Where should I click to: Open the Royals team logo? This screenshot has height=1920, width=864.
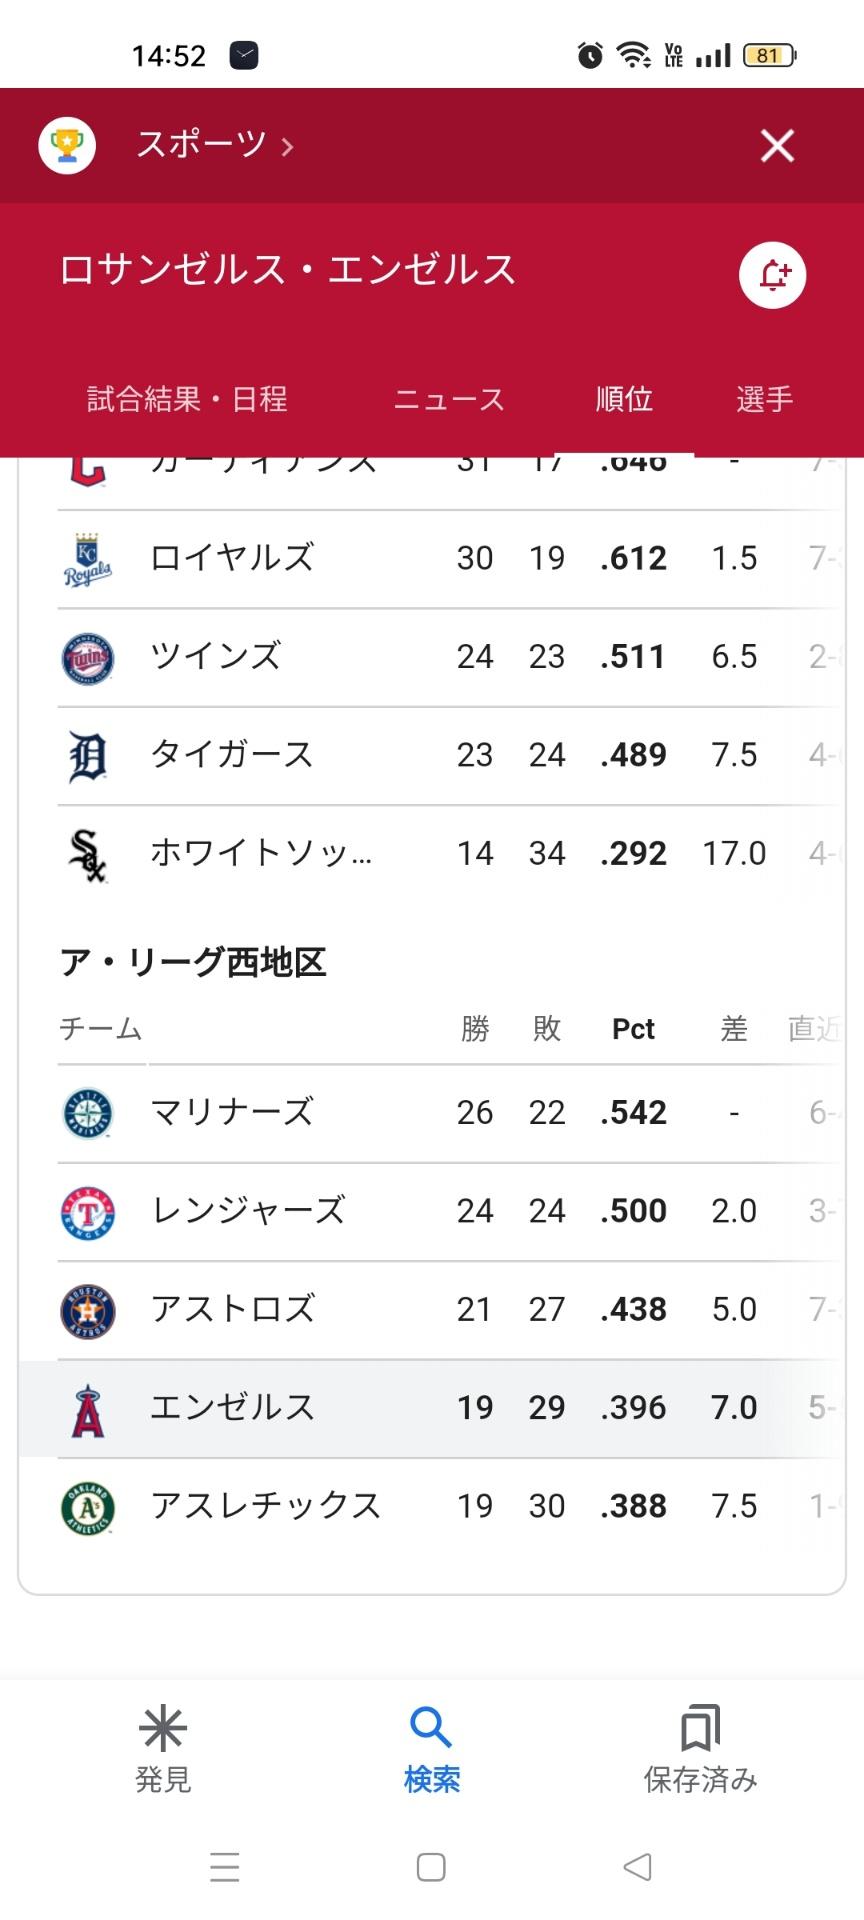point(88,559)
